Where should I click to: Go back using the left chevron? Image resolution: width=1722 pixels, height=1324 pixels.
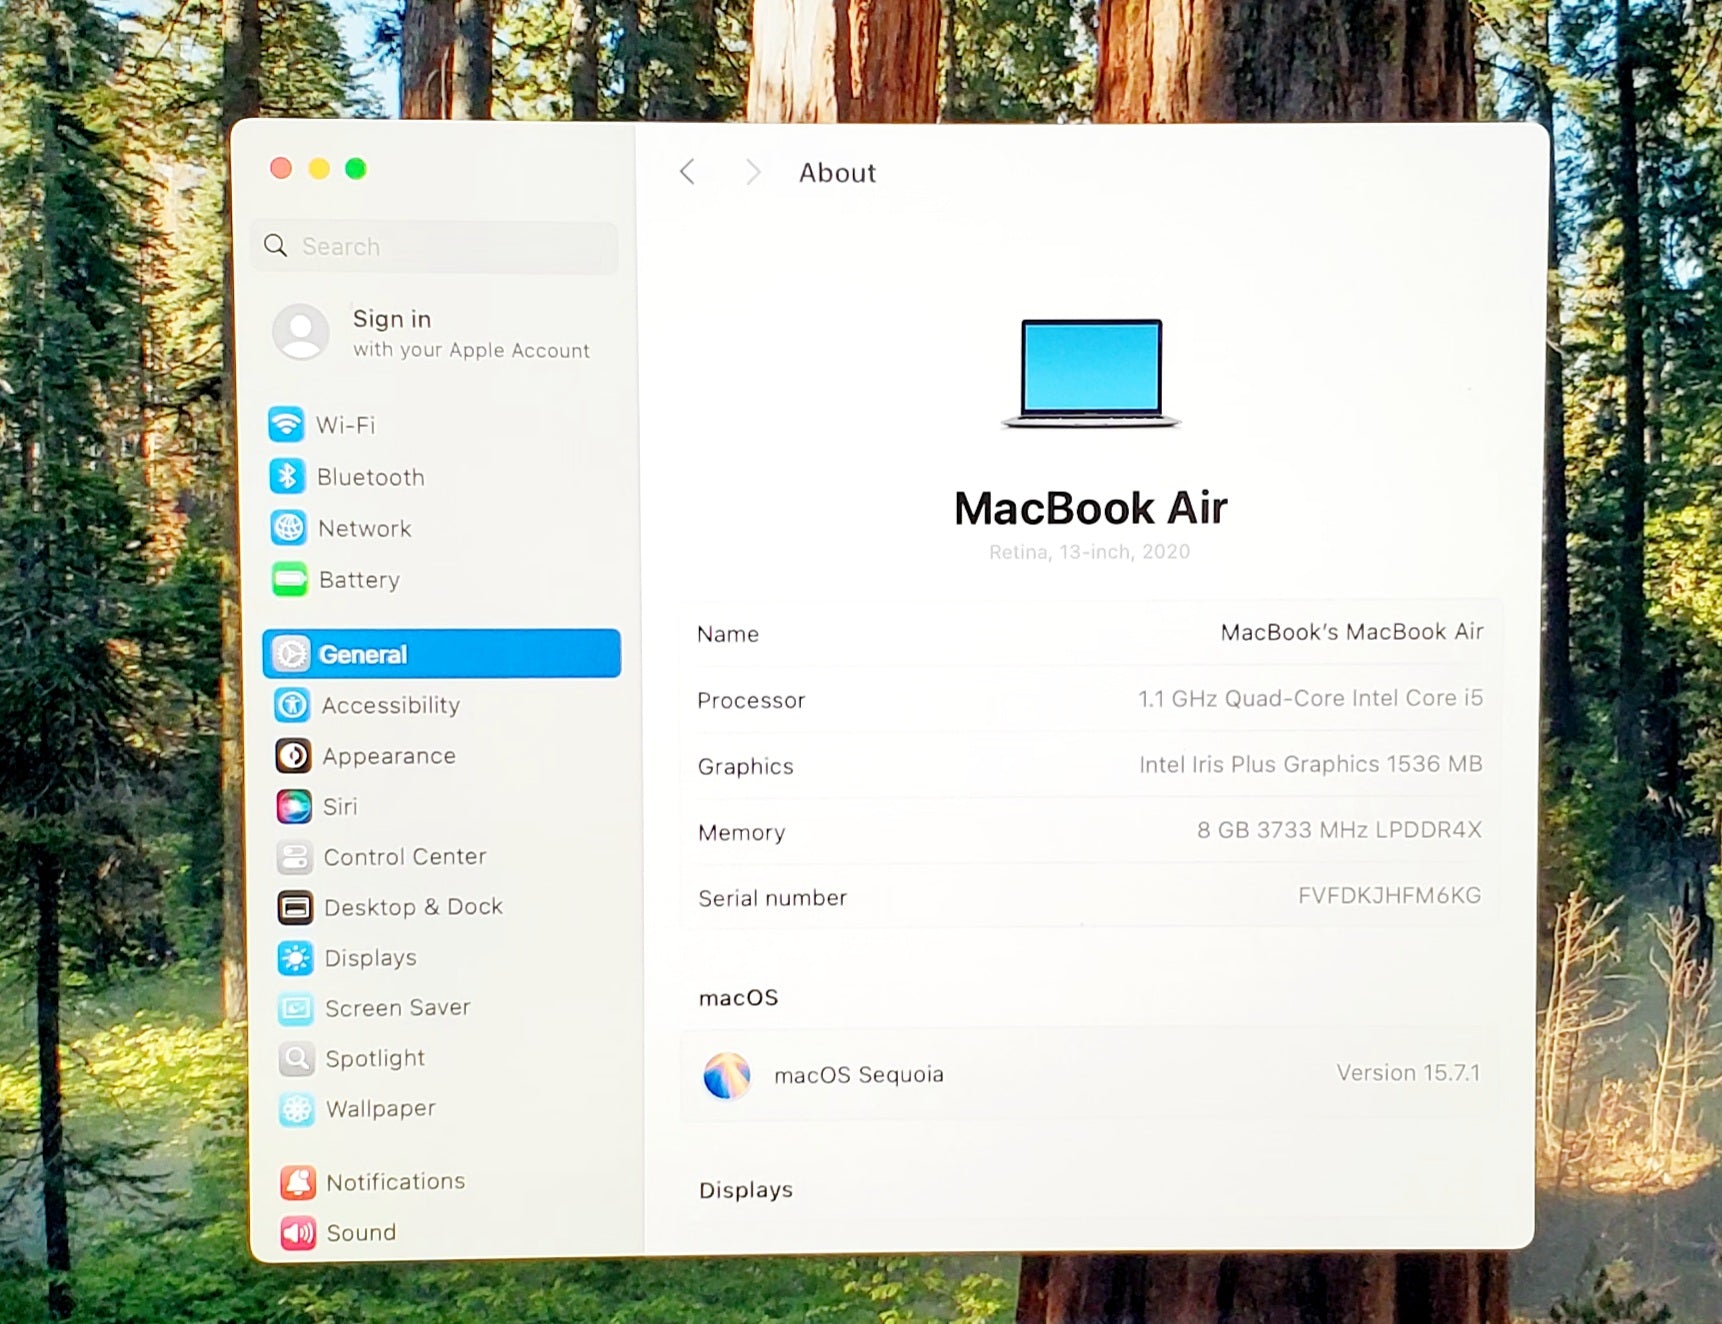click(687, 172)
